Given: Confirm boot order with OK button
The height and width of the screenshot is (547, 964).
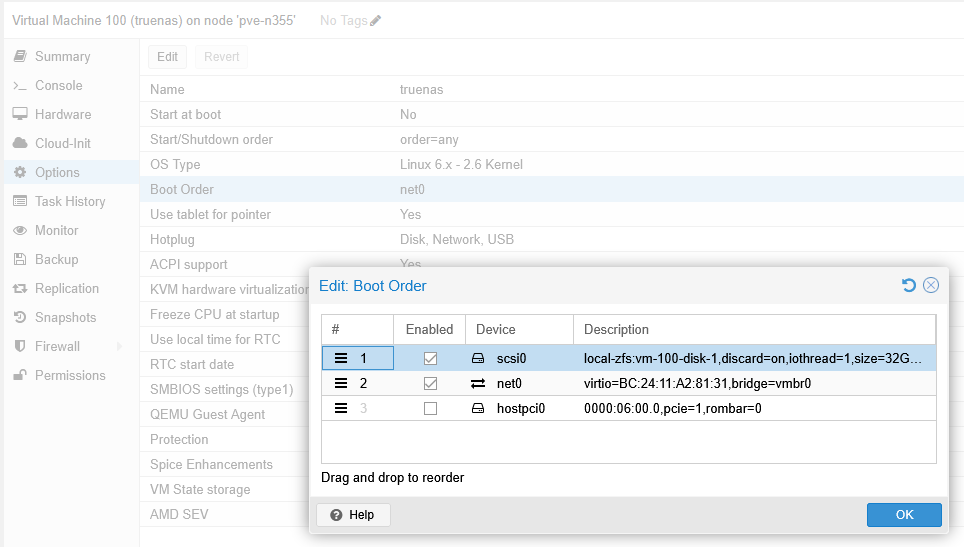Looking at the screenshot, I should 904,515.
